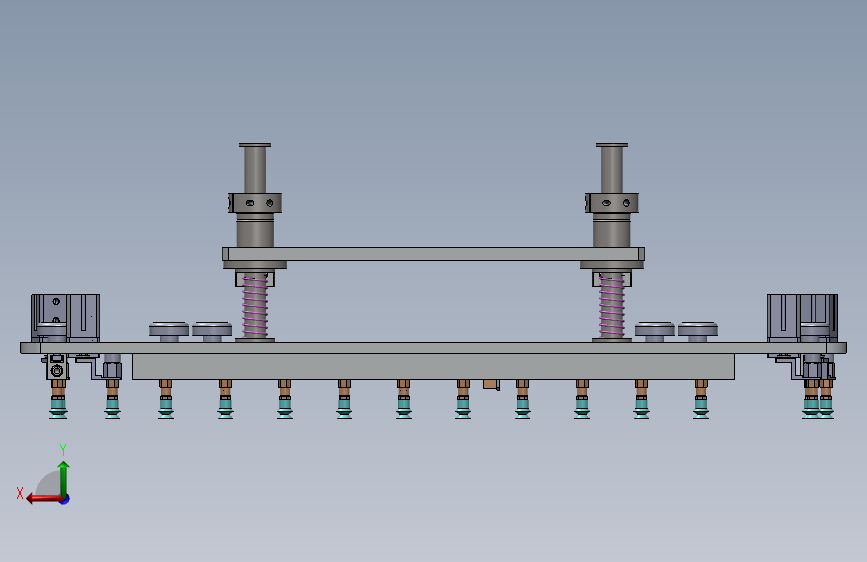Select the wide gray block under the base plate

(x=434, y=367)
